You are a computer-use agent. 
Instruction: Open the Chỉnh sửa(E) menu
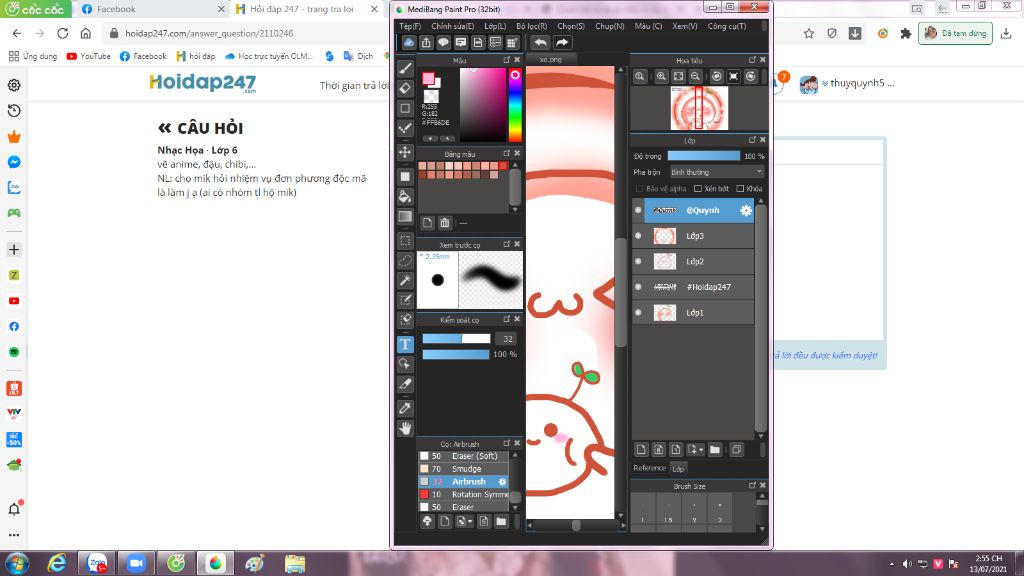point(453,26)
